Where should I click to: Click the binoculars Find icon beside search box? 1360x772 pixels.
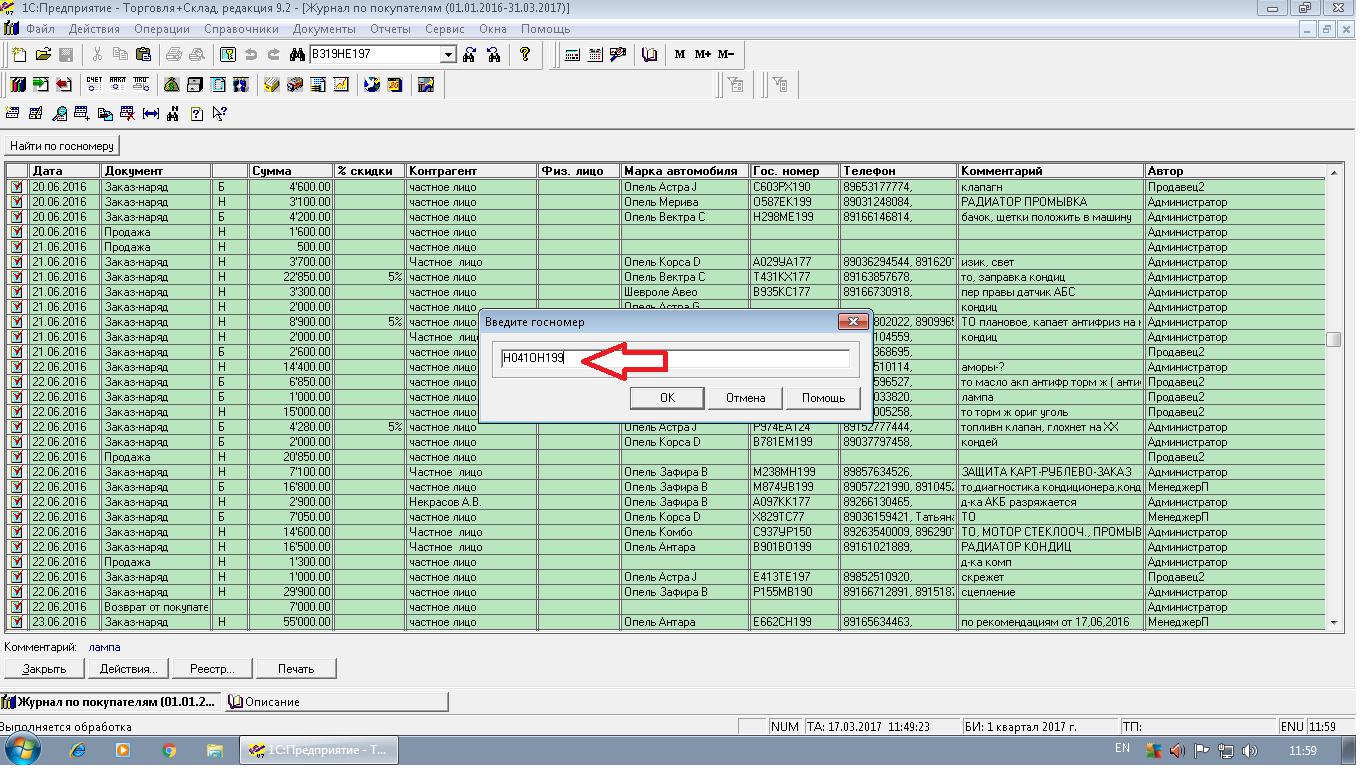[x=297, y=55]
